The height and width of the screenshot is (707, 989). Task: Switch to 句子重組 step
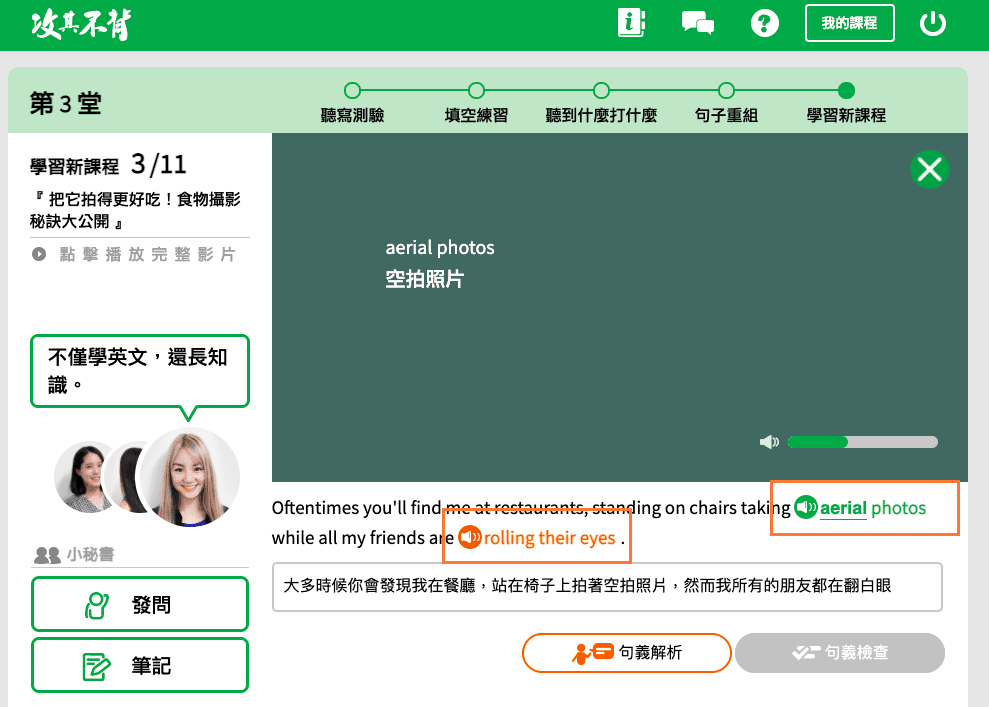pos(726,91)
